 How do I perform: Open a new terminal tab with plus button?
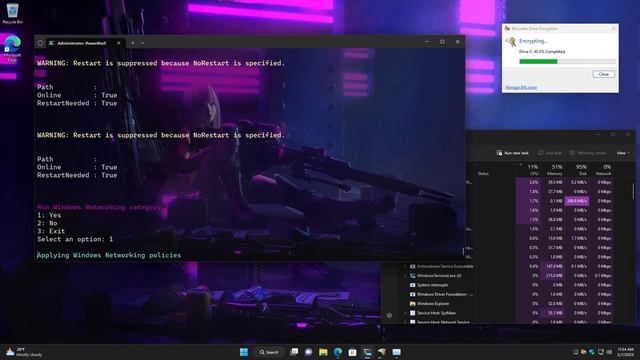pyautogui.click(x=133, y=43)
